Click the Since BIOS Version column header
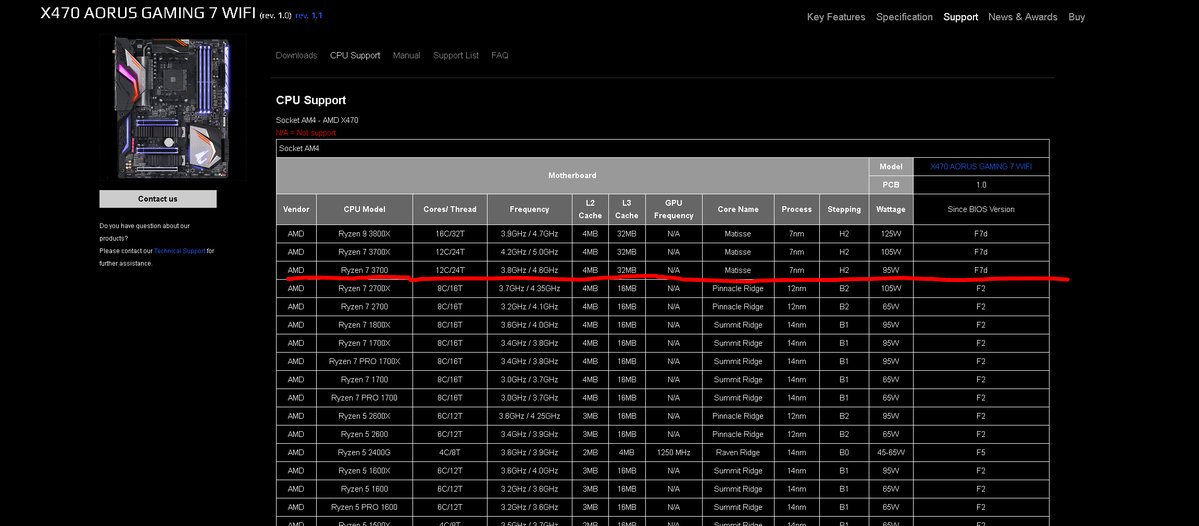Screen dimensions: 1199x526 point(981,209)
